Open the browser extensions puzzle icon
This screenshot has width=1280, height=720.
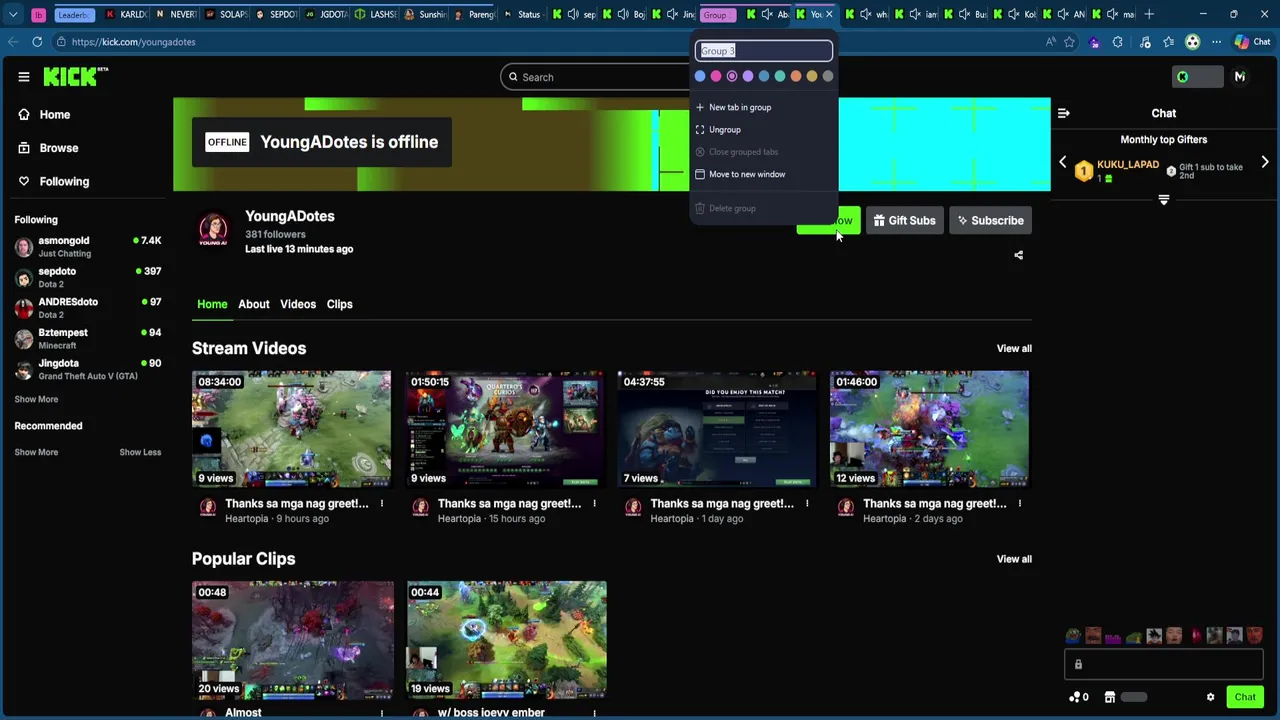pyautogui.click(x=1118, y=42)
